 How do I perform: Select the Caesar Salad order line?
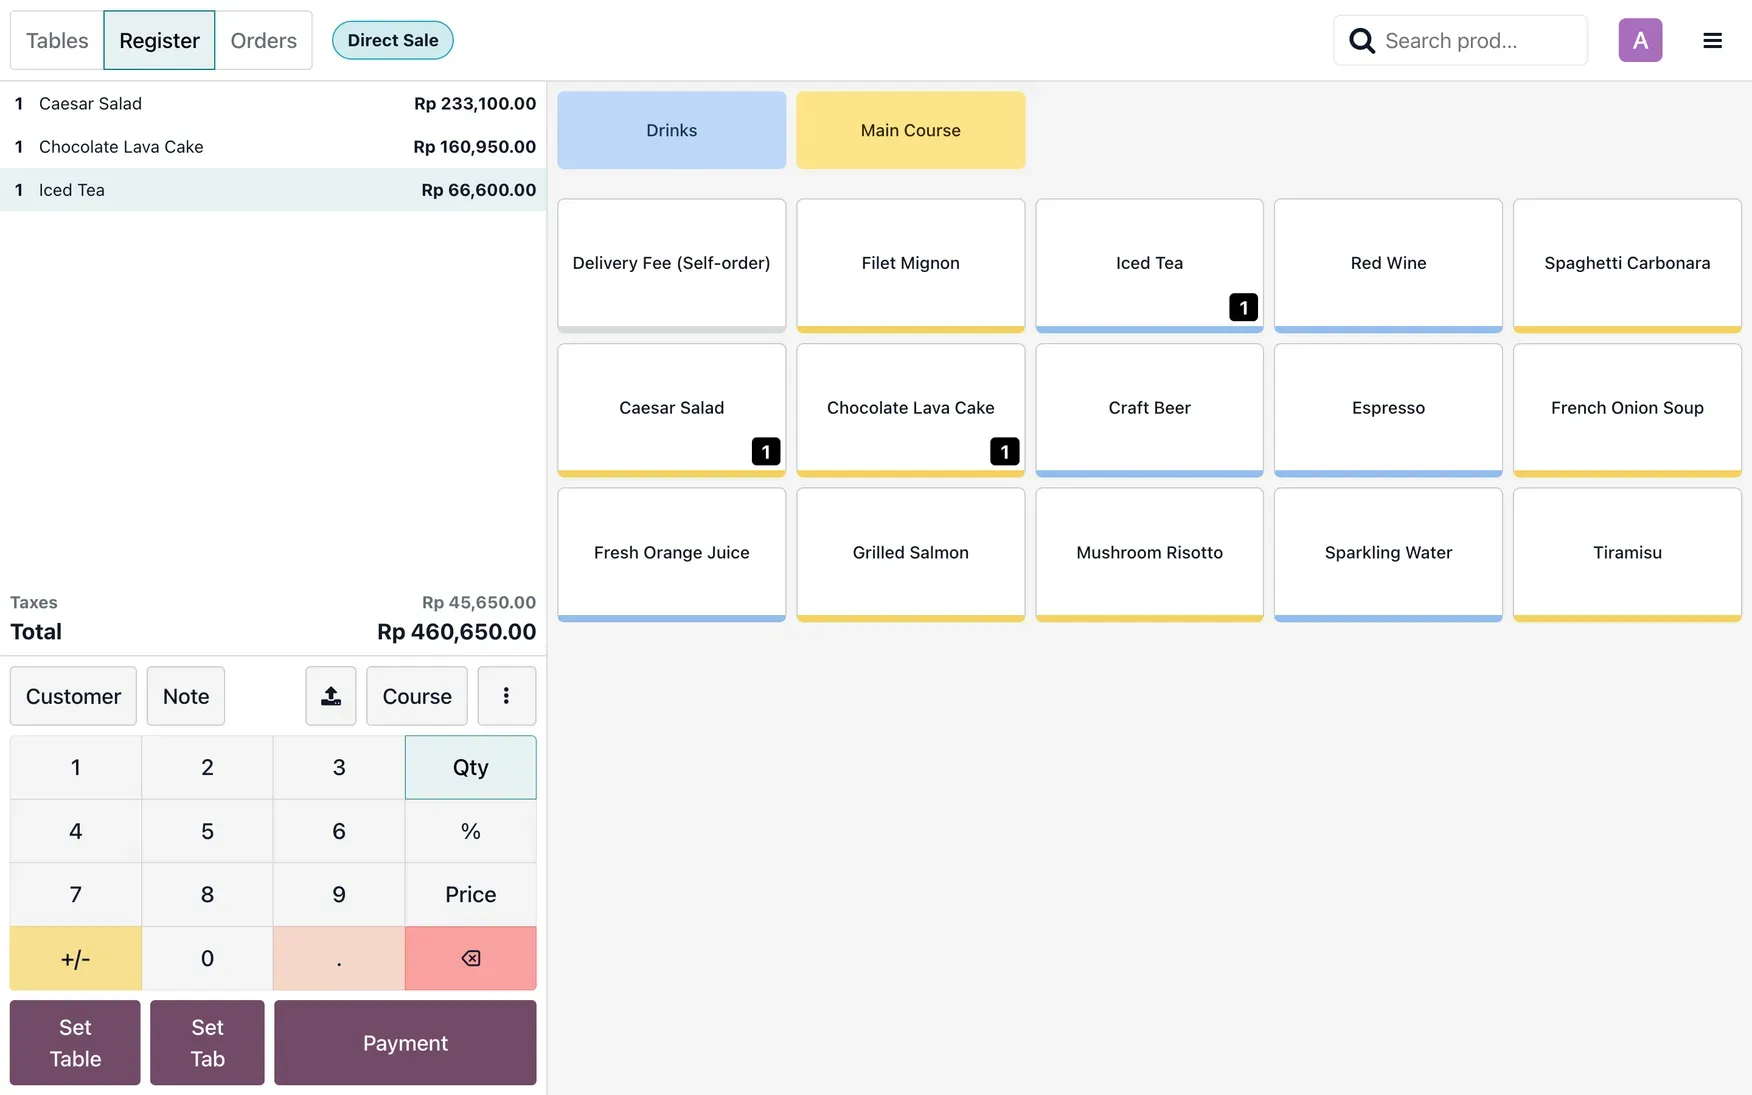pos(273,103)
